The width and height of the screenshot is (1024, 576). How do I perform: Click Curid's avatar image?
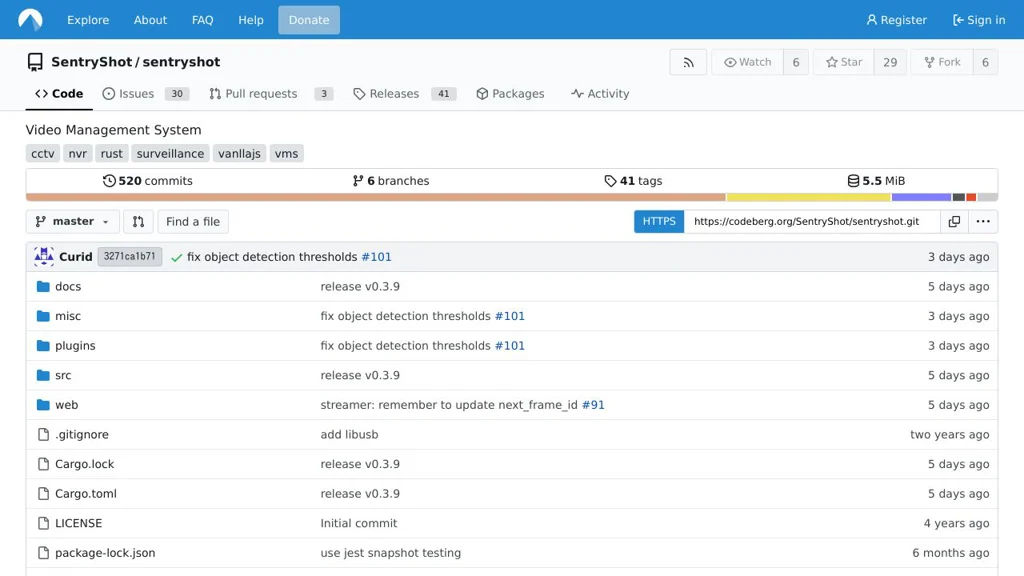coord(44,257)
